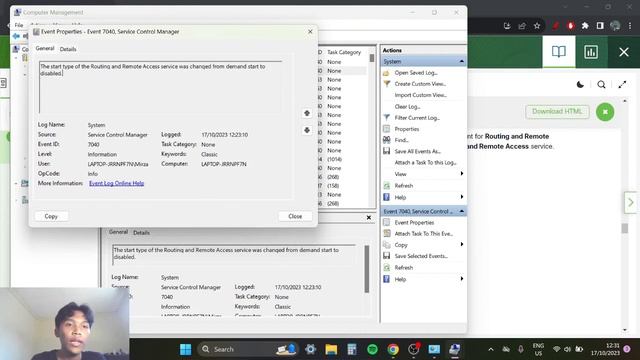Image resolution: width=640 pixels, height=360 pixels.
Task: Open Event Properties in Actions pane
Action: [414, 222]
